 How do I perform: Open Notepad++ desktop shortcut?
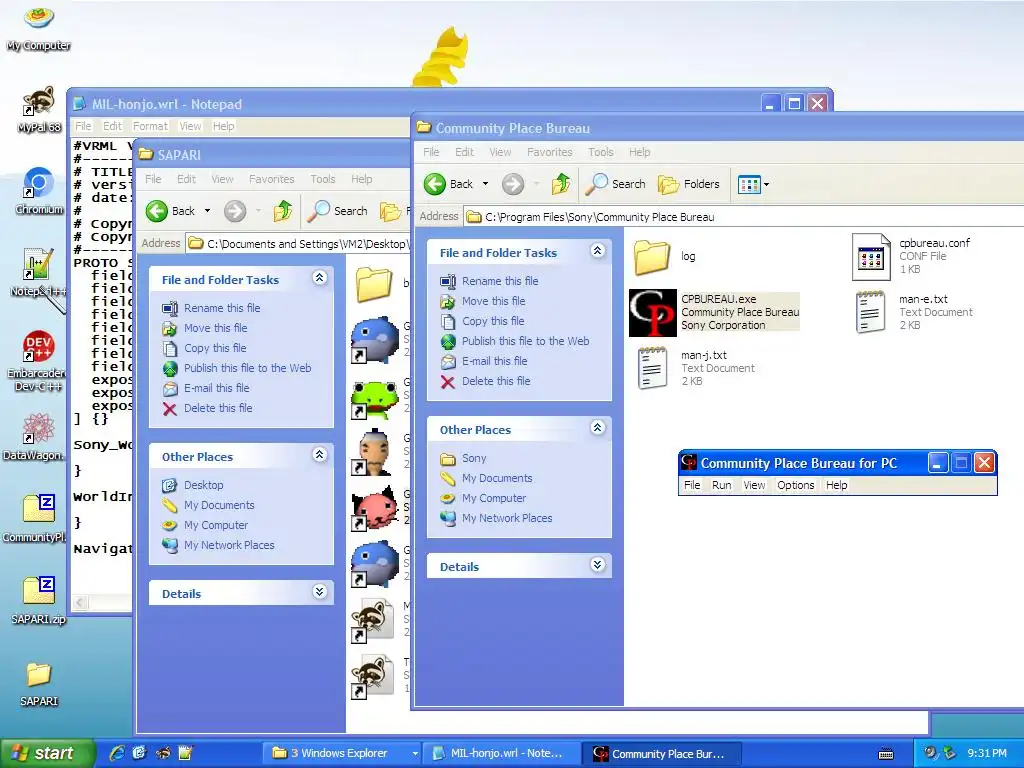pyautogui.click(x=39, y=273)
